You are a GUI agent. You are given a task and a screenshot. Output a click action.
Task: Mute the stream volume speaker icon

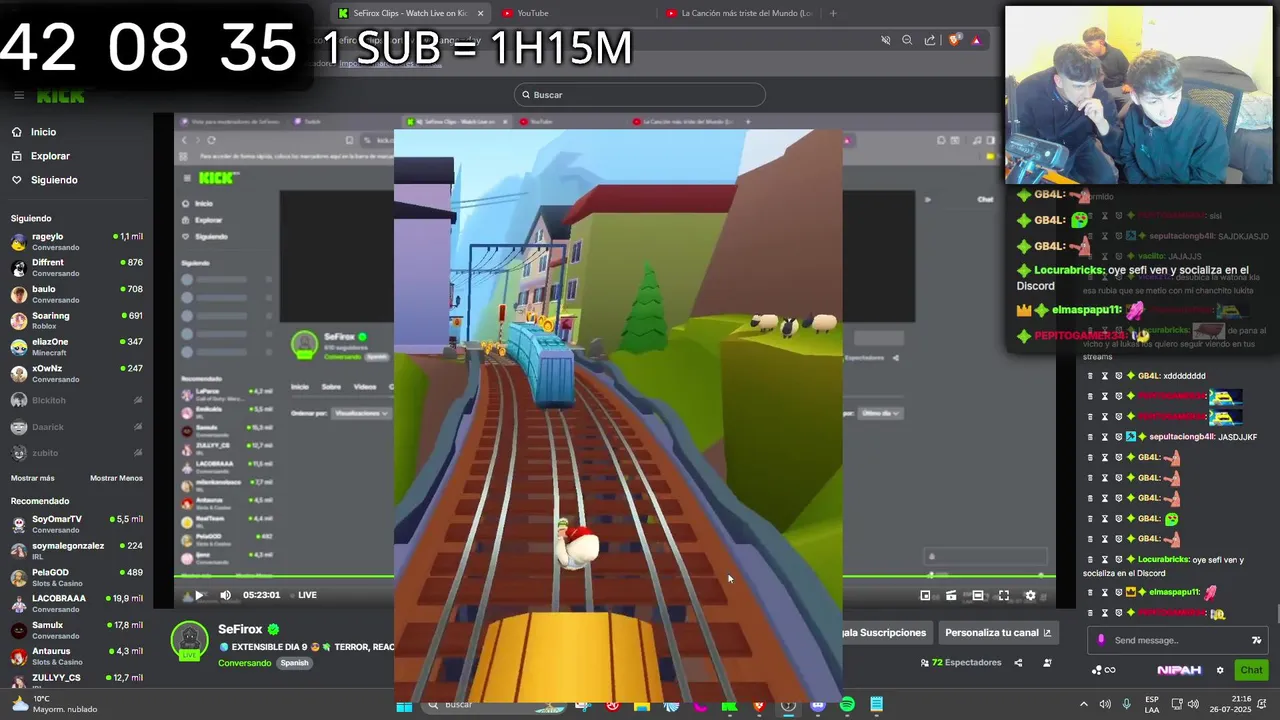(225, 595)
